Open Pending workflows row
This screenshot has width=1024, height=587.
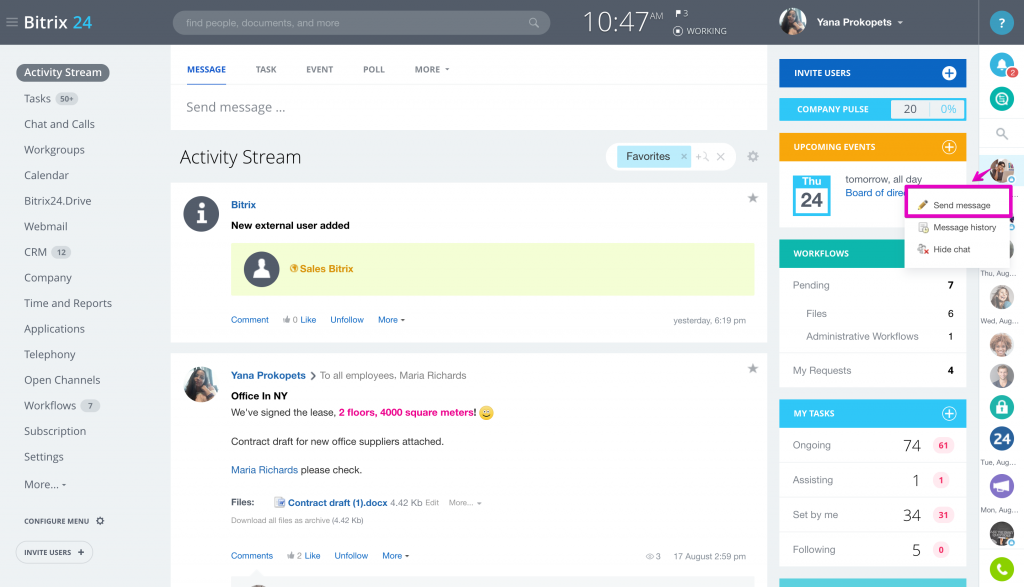[x=872, y=285]
